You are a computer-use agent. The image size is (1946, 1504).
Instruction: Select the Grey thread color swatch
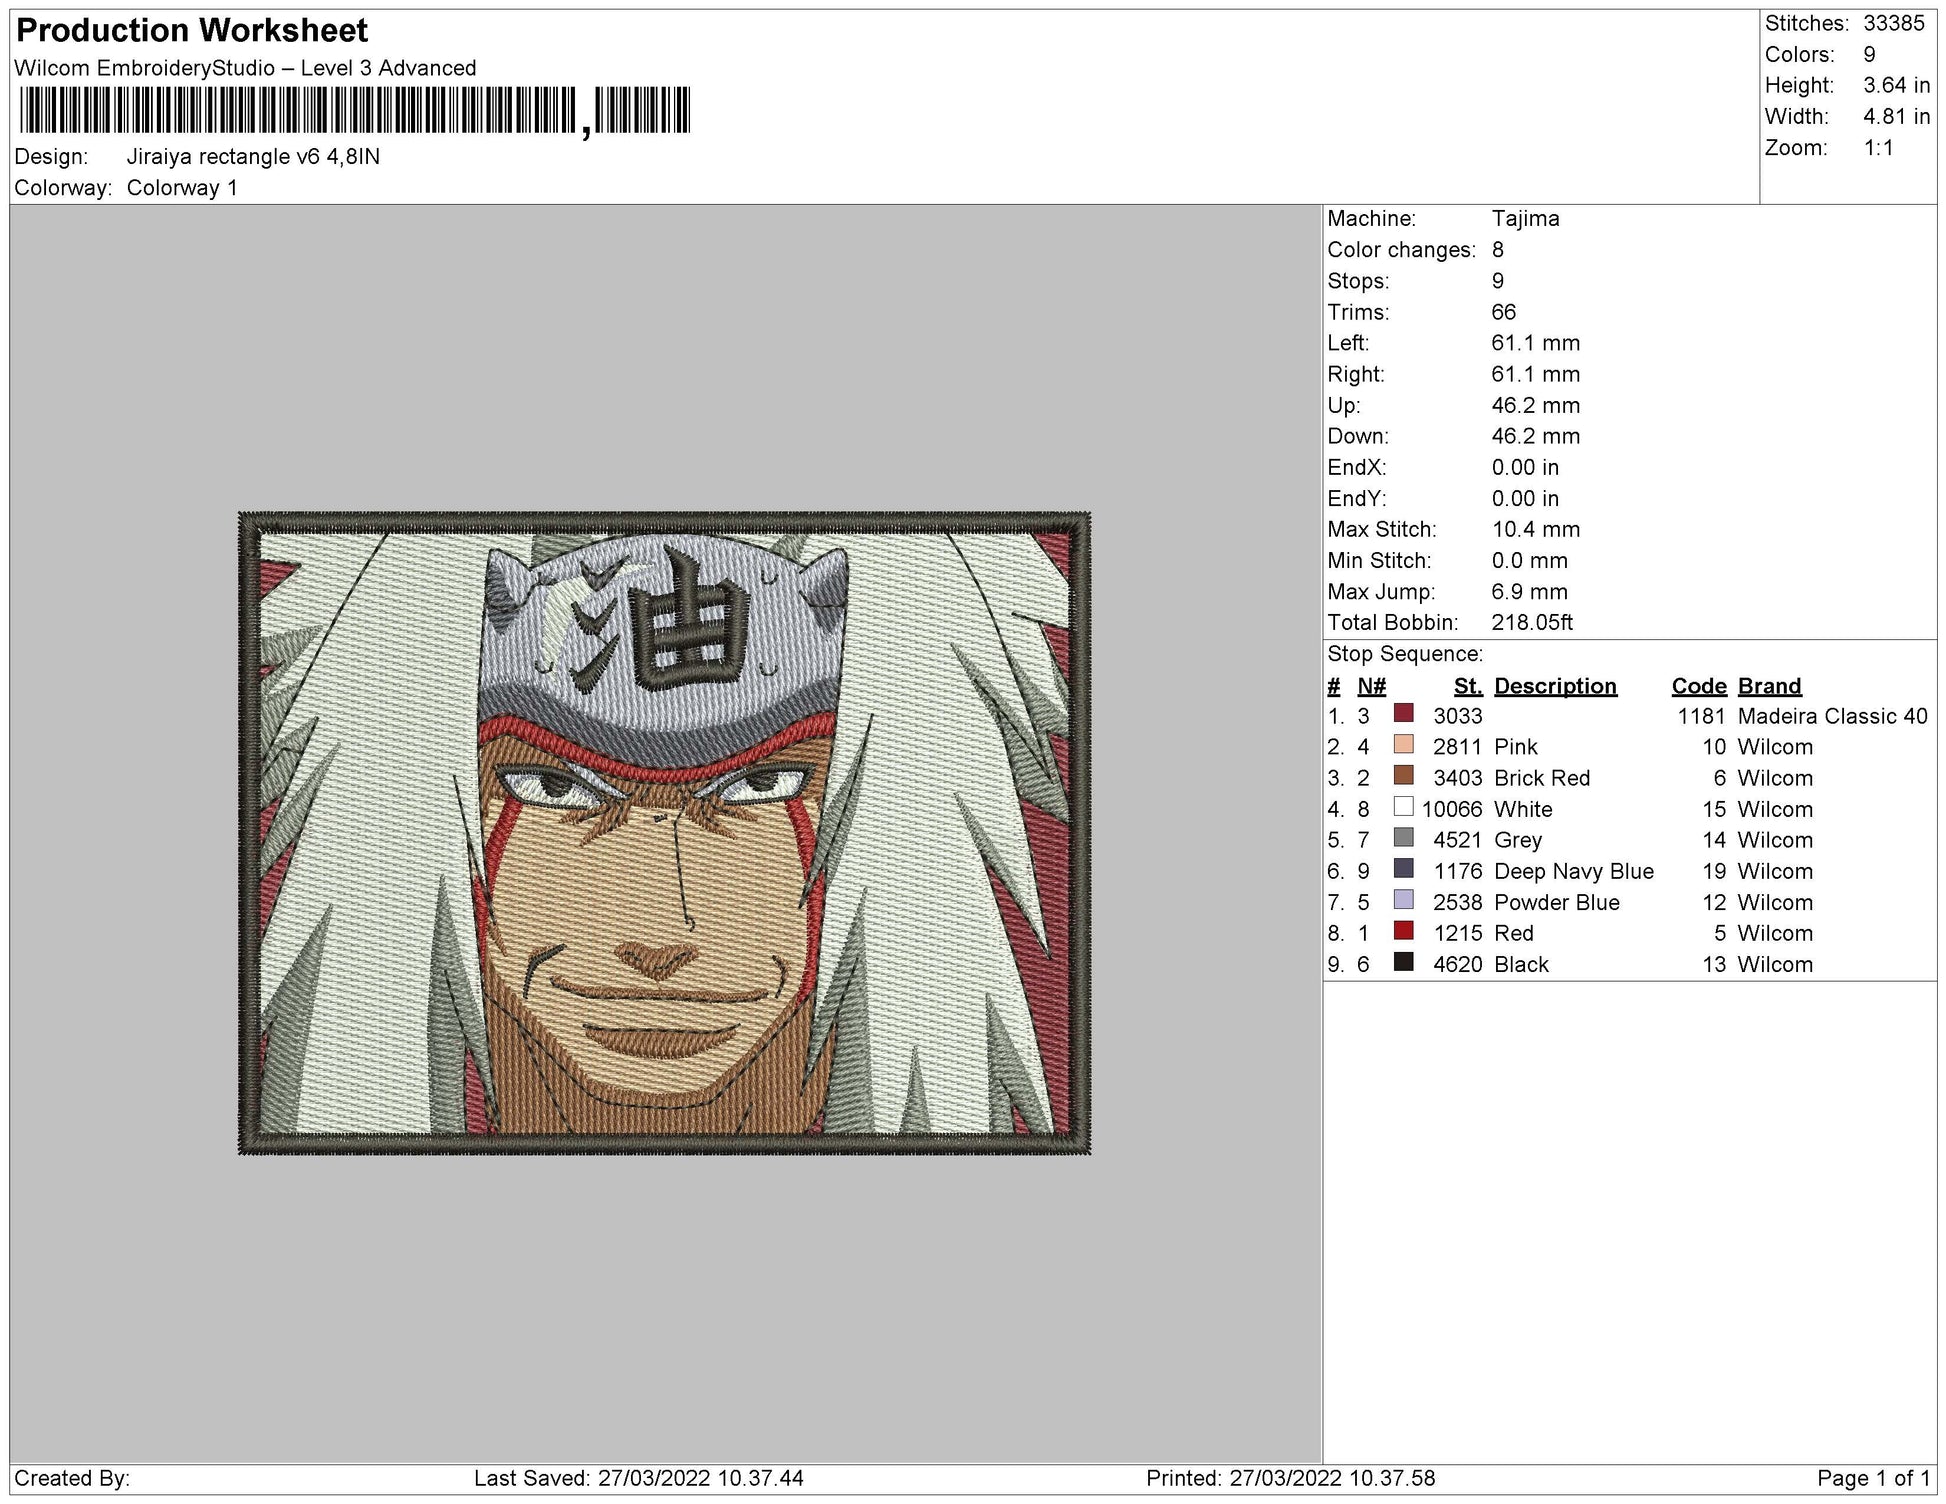click(x=1403, y=838)
